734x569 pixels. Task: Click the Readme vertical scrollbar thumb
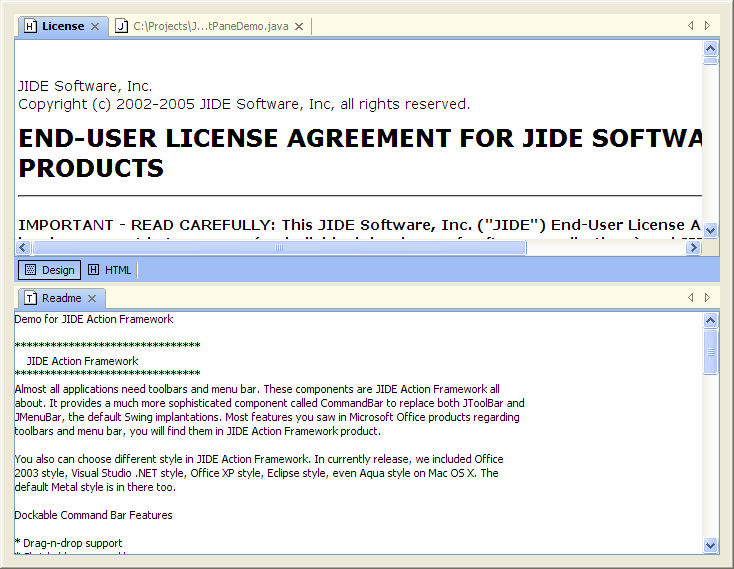point(710,351)
